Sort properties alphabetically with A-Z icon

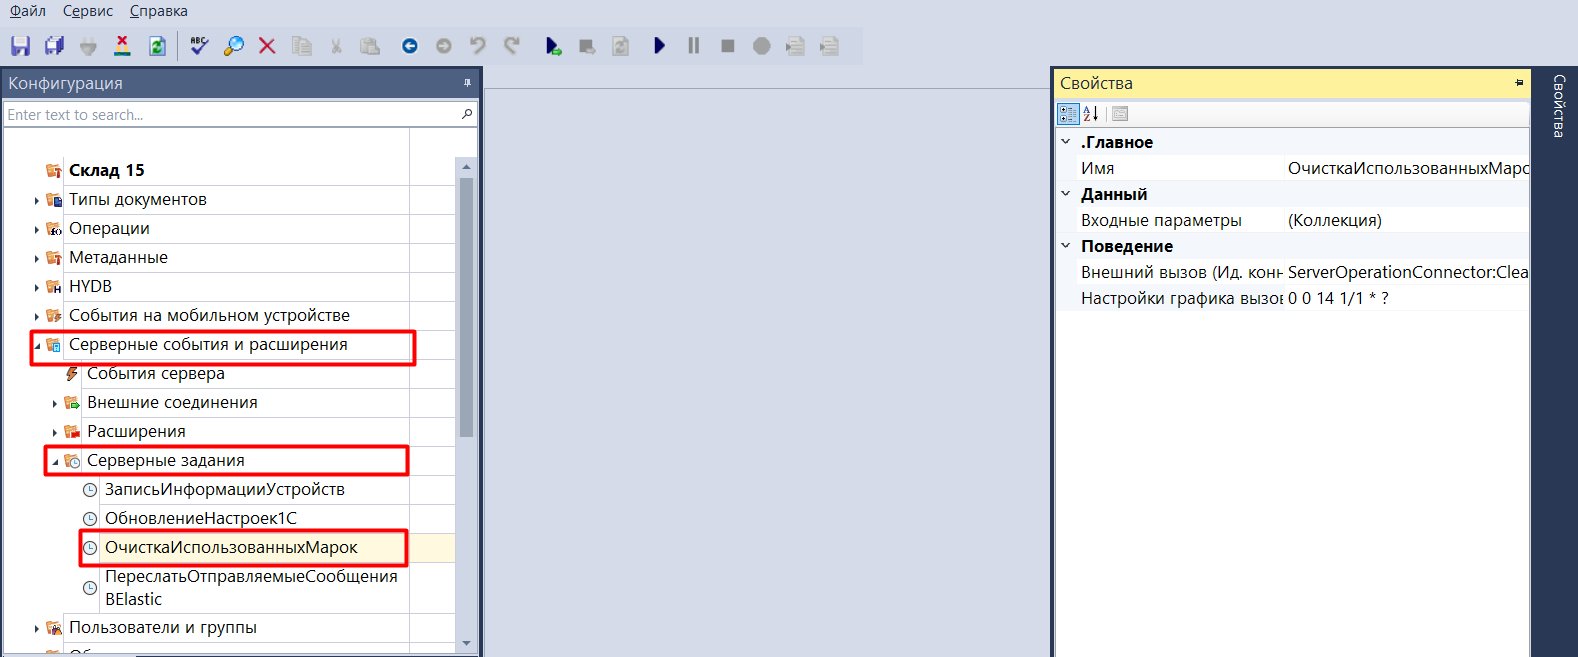(x=1091, y=114)
